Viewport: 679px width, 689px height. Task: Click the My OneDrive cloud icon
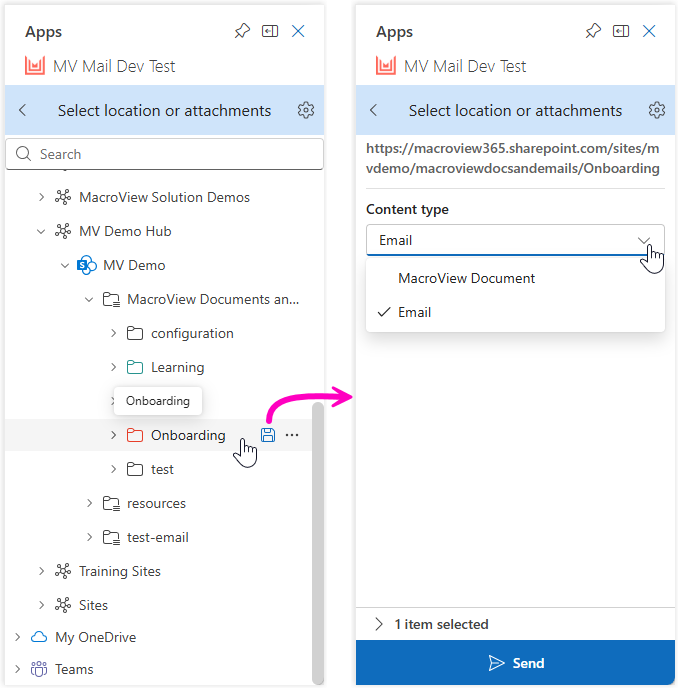[39, 637]
